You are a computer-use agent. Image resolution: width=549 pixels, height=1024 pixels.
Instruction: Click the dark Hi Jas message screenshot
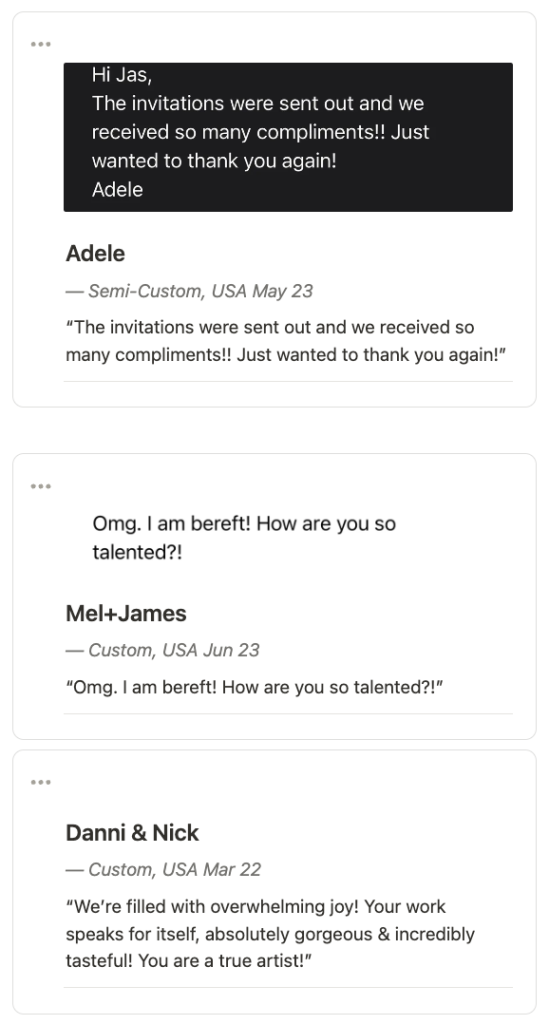(288, 137)
